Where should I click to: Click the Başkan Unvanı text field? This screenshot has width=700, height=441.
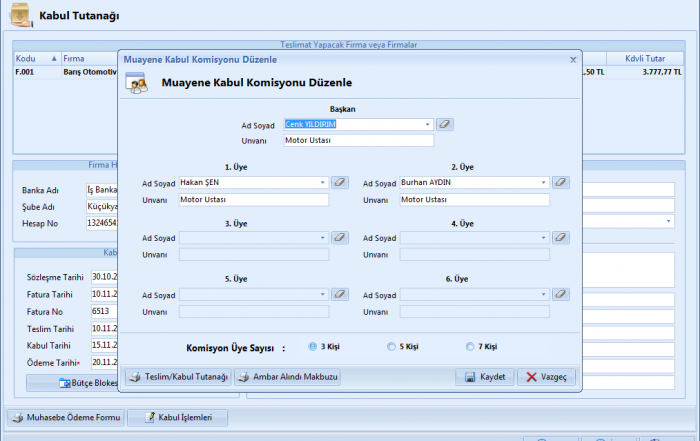coord(358,141)
